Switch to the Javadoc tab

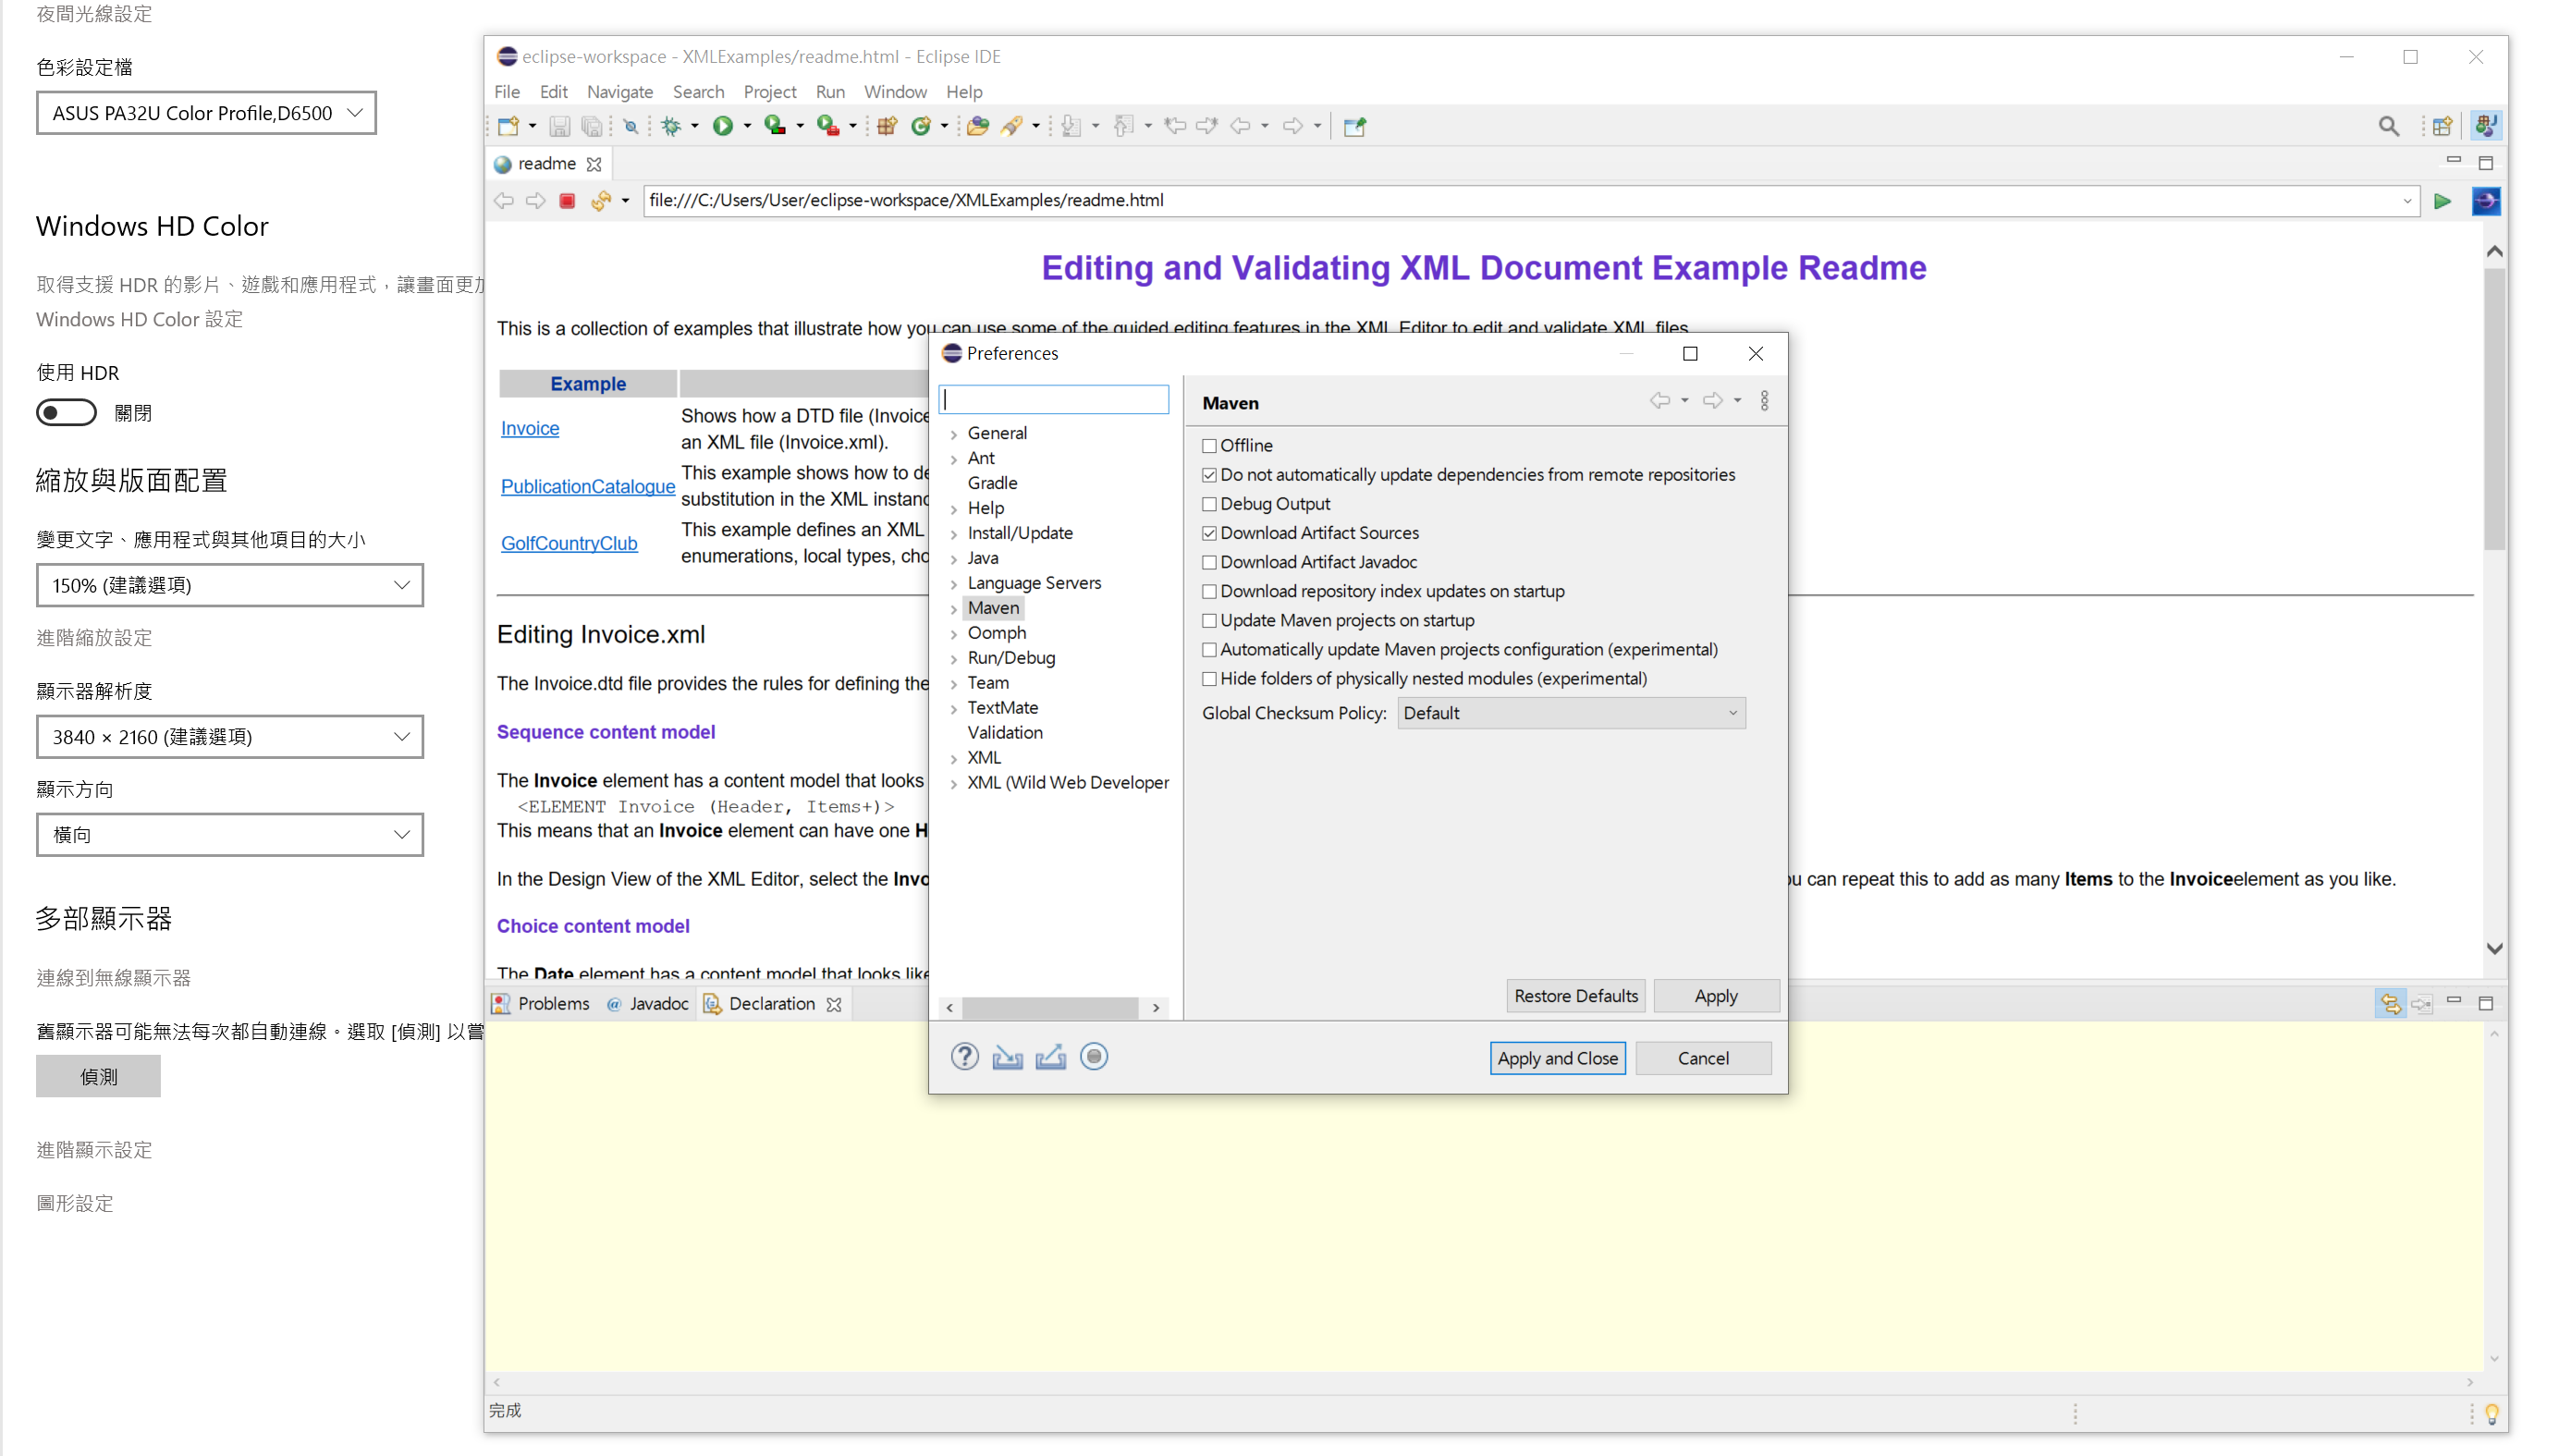click(647, 1003)
